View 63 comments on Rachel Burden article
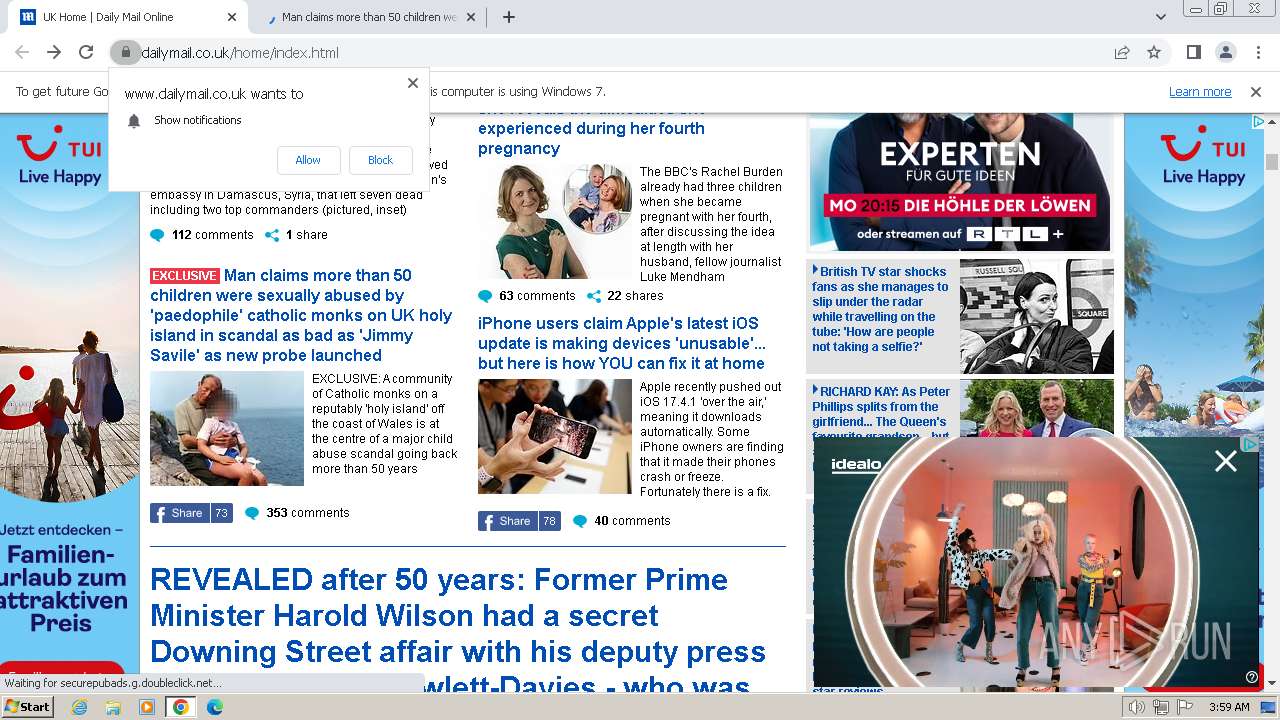 [527, 296]
